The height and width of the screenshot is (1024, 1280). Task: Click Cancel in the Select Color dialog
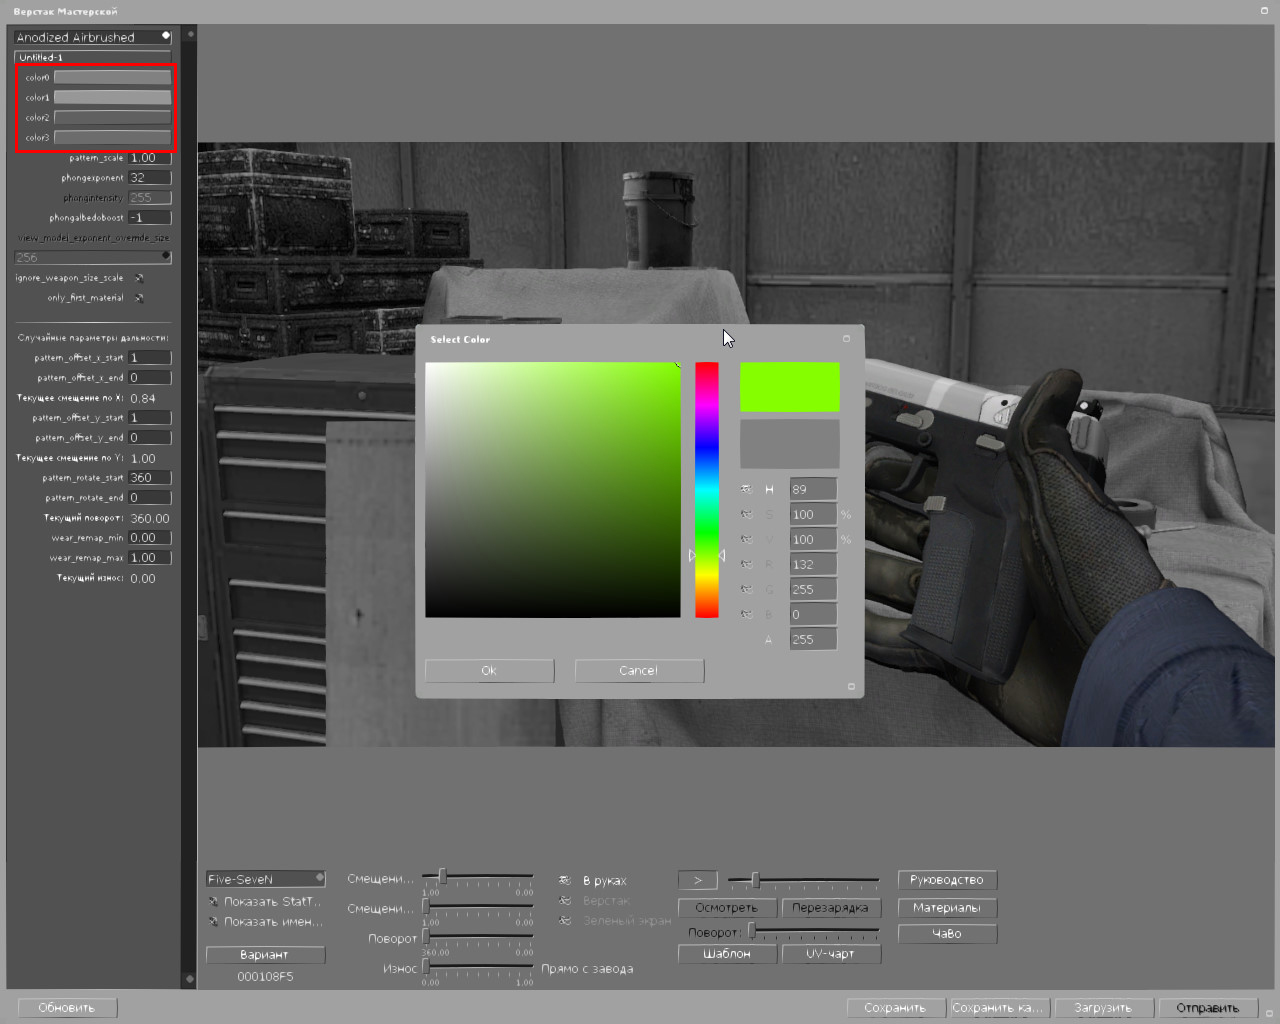pyautogui.click(x=640, y=670)
